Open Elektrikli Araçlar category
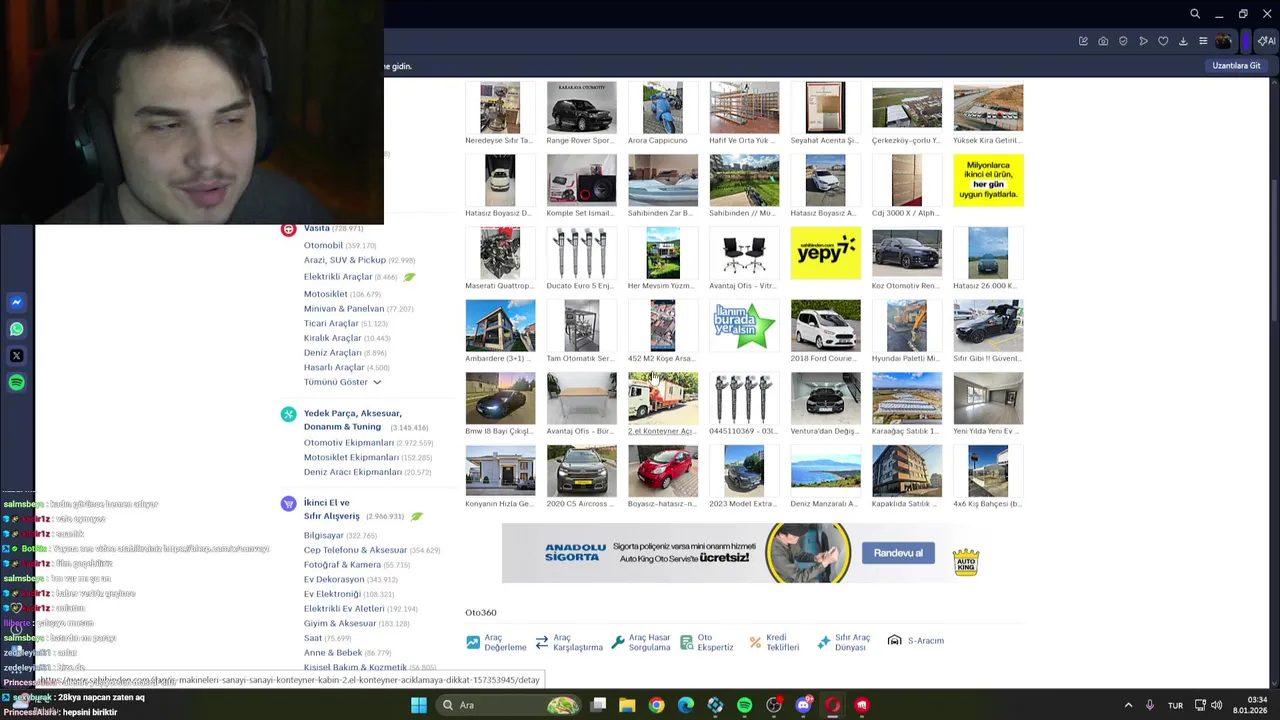 [338, 277]
